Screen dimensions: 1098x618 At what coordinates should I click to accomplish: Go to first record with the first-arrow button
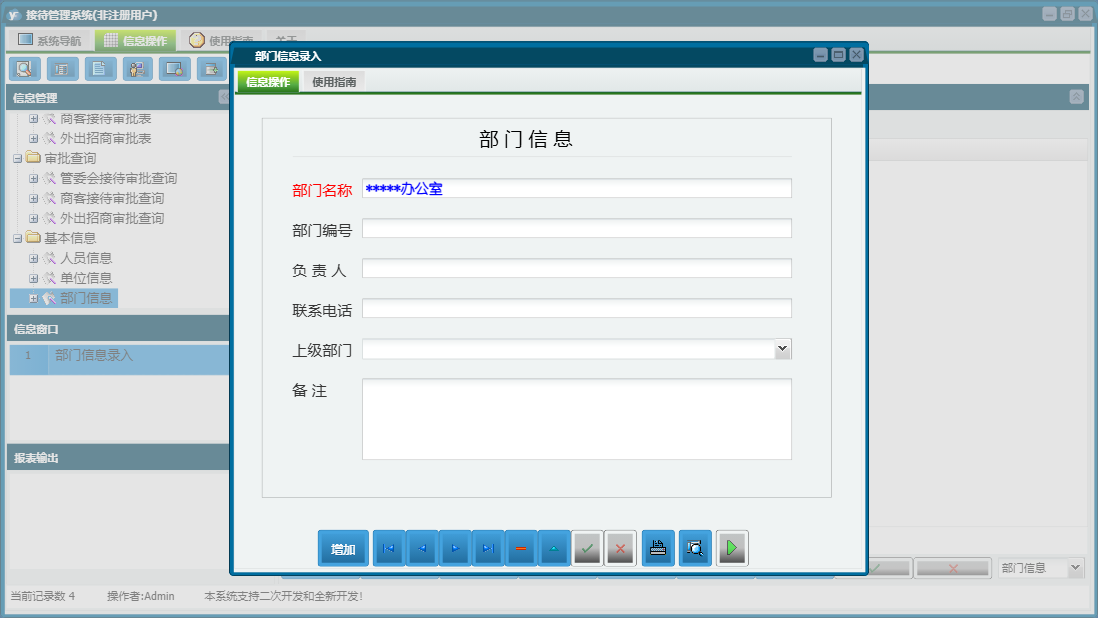389,548
